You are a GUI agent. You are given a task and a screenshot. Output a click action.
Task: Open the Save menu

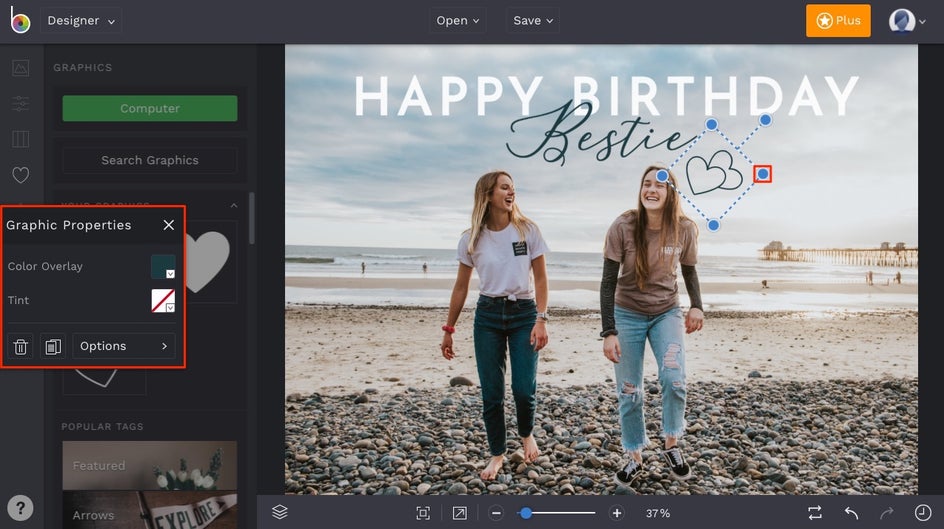tap(533, 21)
